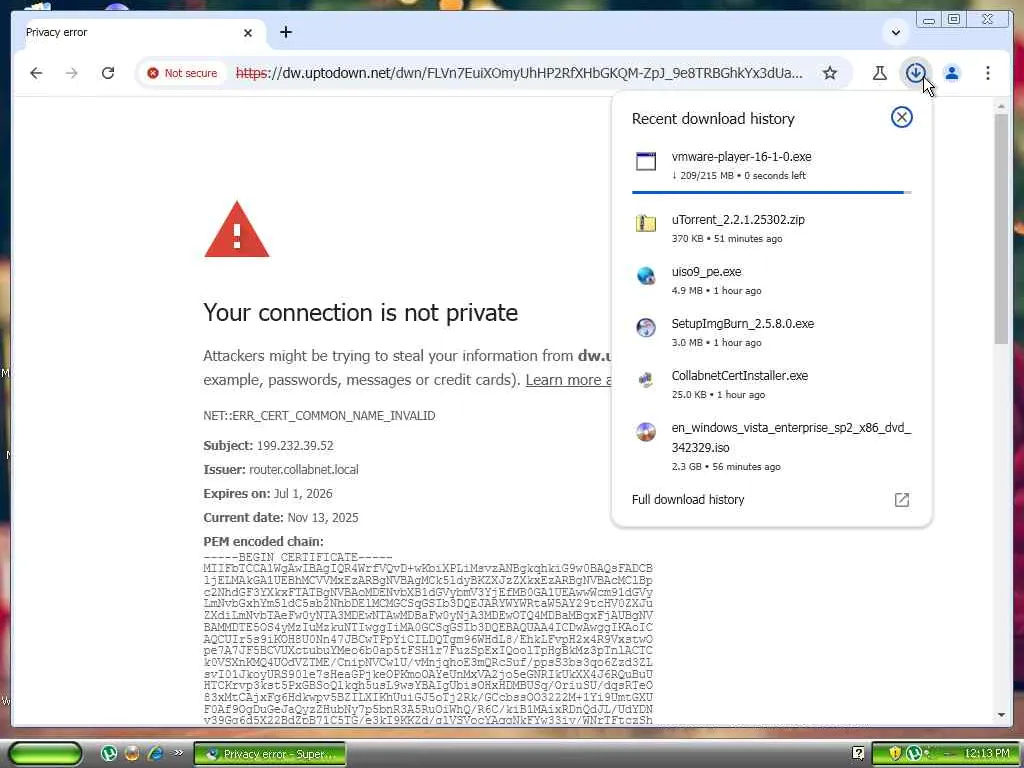Open vmware-player-16-1-0.exe download entry
Screen dimensions: 1024x768
tap(771, 165)
